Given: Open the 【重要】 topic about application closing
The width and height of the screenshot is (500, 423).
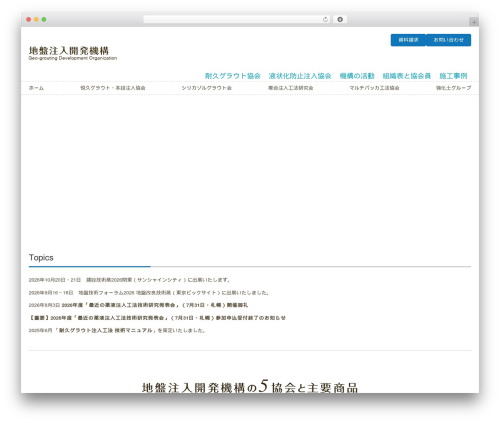Looking at the screenshot, I should (x=157, y=318).
